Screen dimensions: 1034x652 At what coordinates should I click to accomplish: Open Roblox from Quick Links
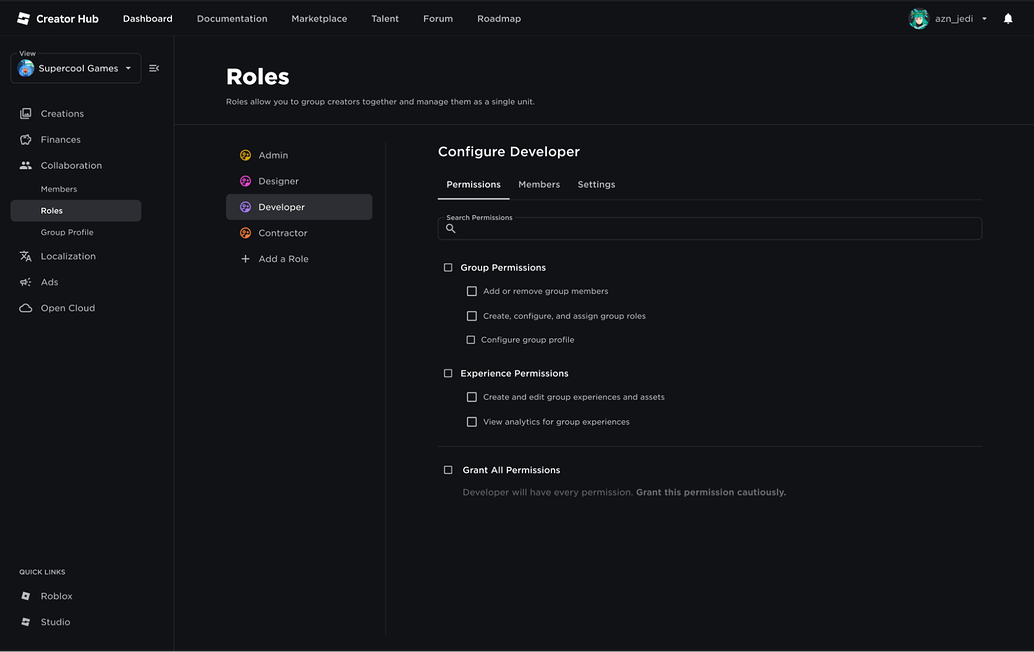pos(55,595)
